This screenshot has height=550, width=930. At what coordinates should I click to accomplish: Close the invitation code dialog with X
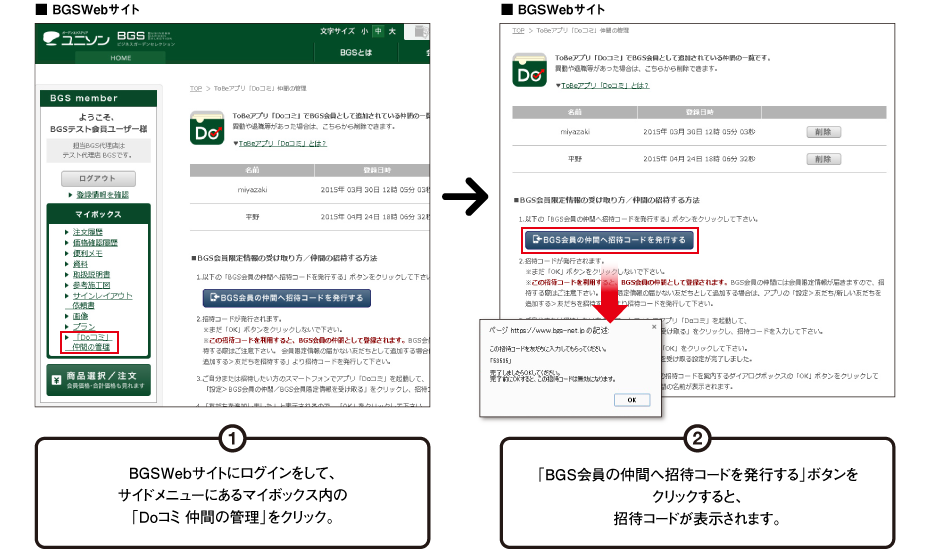pos(654,327)
